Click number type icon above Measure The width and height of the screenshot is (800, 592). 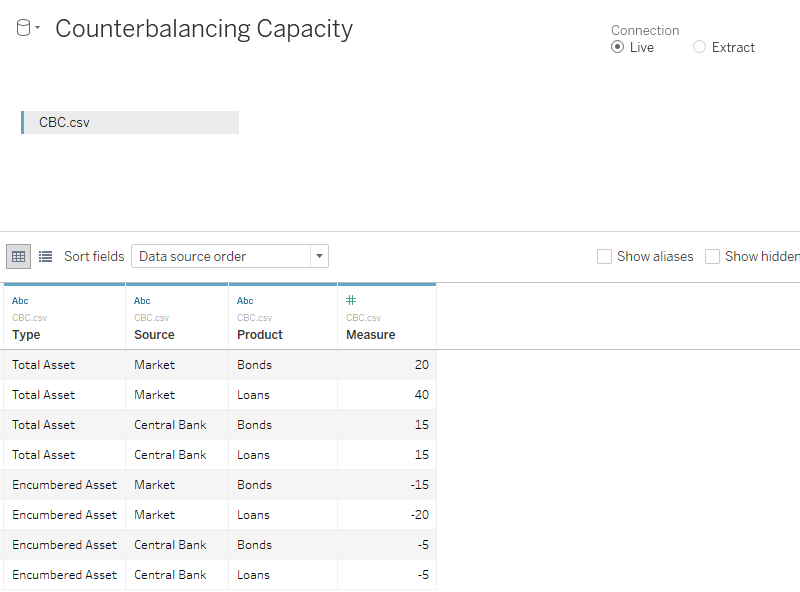(x=351, y=300)
